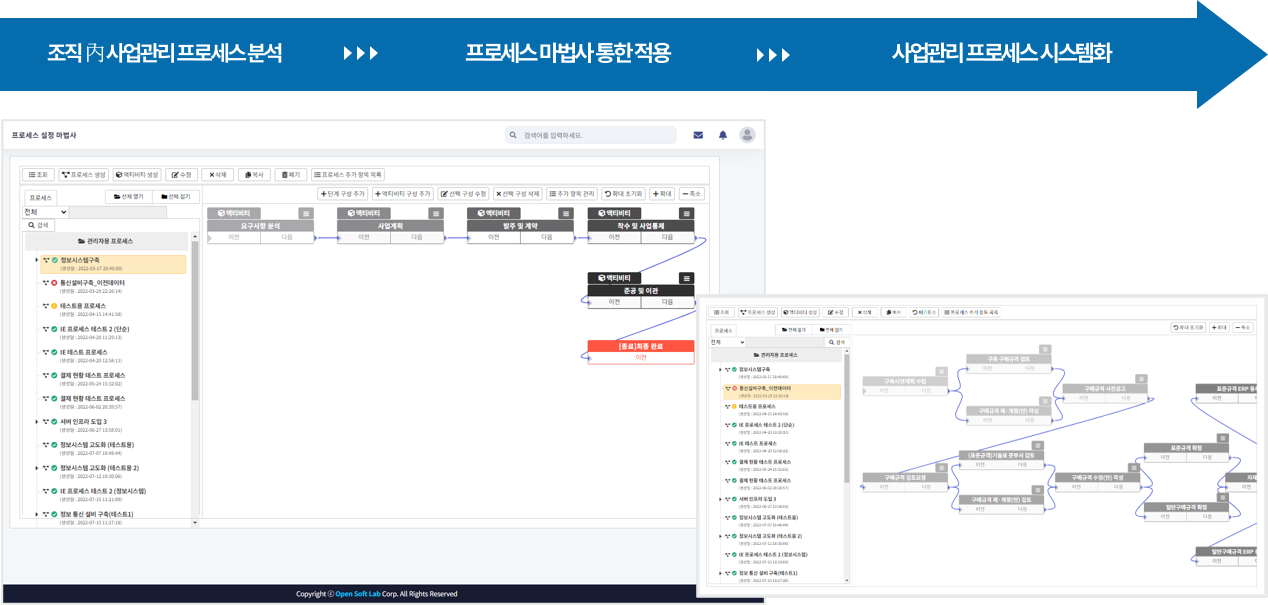Open the 전체 dropdown in the back window
This screenshot has width=1268, height=605.
point(46,212)
